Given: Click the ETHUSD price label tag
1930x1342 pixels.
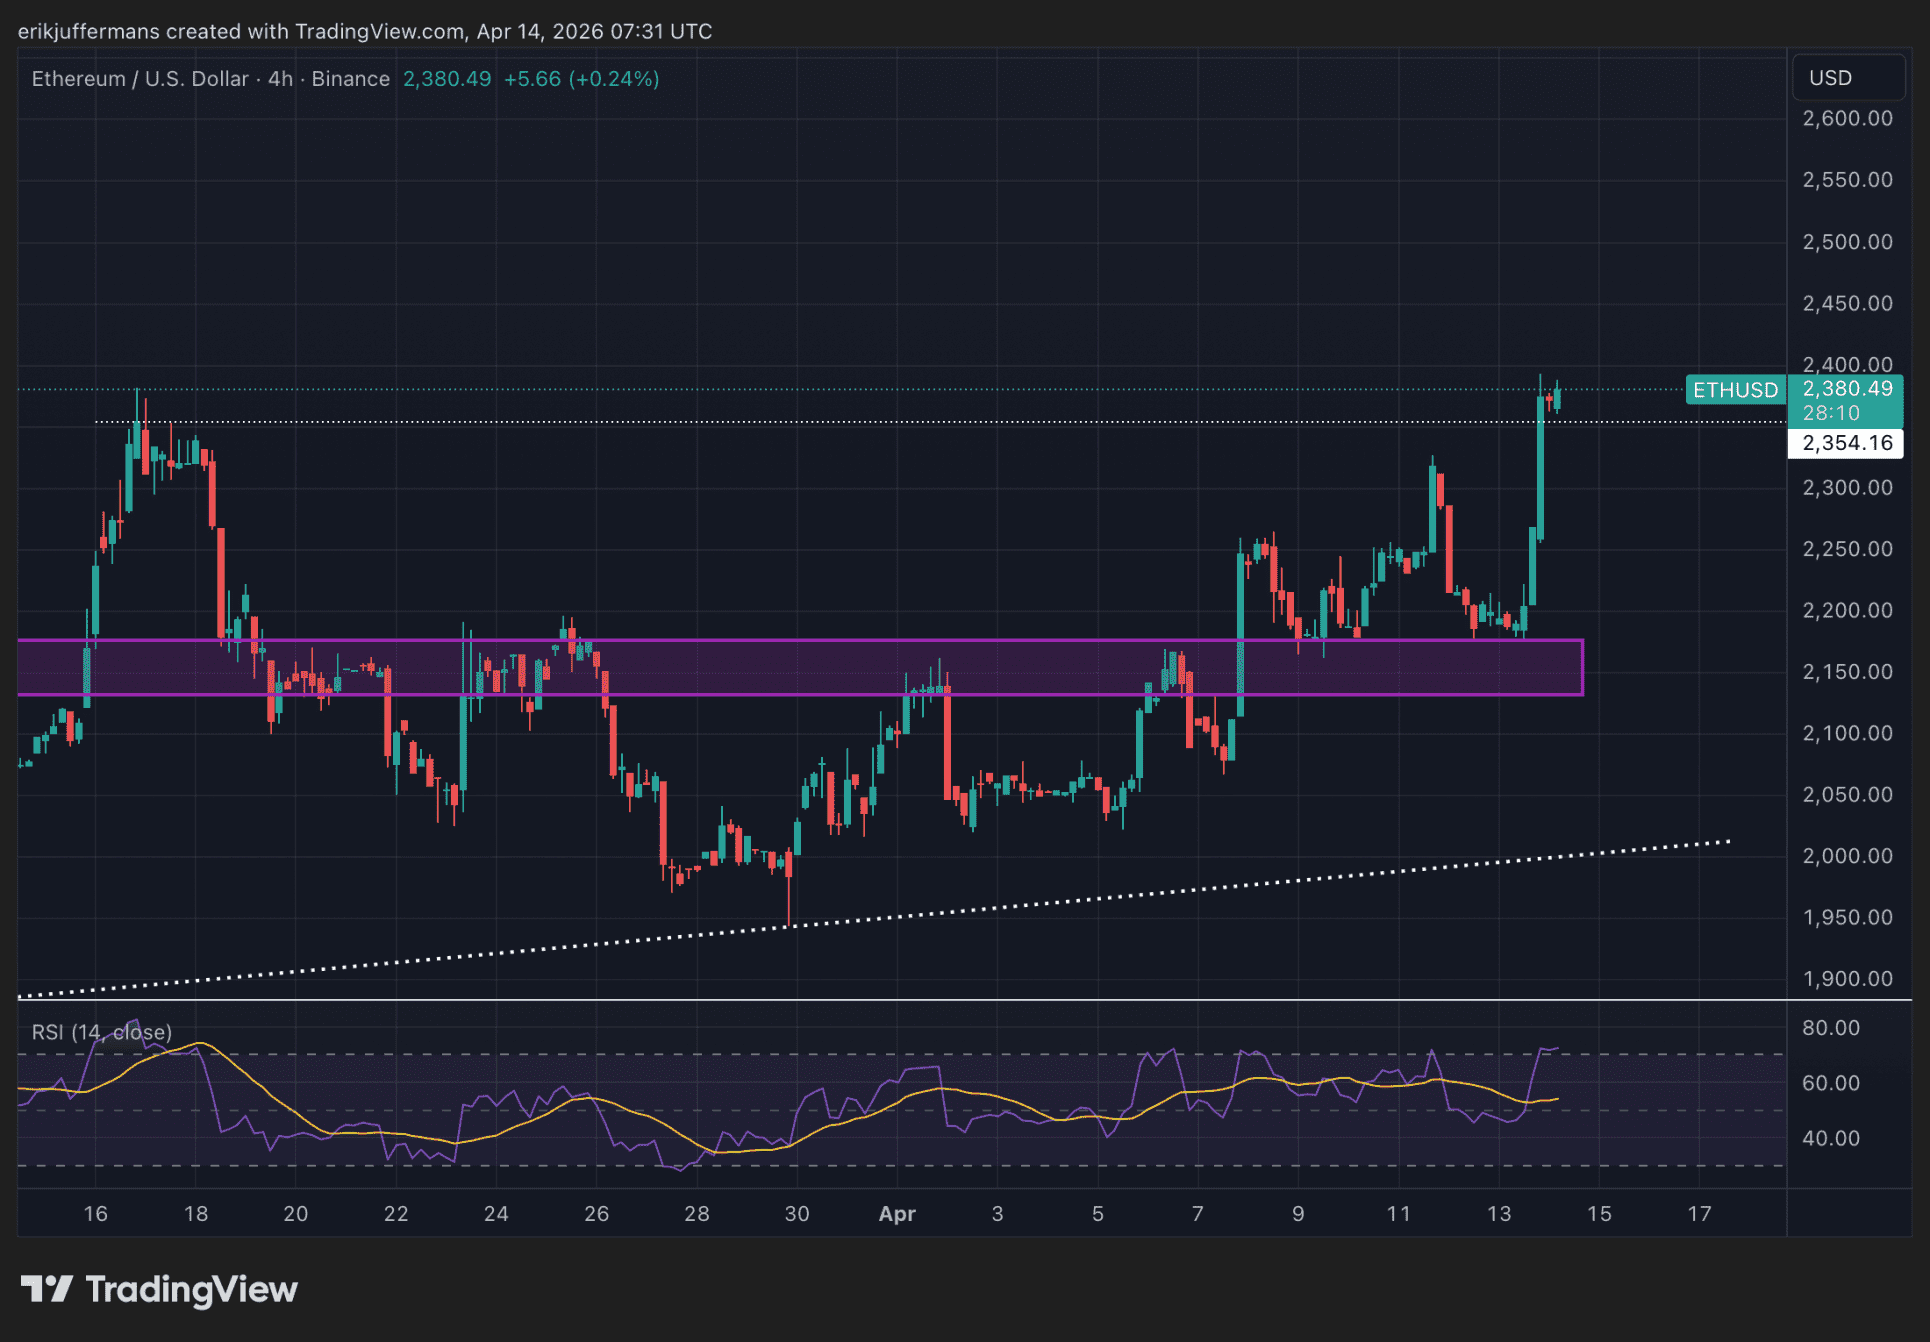Looking at the screenshot, I should point(1735,390).
